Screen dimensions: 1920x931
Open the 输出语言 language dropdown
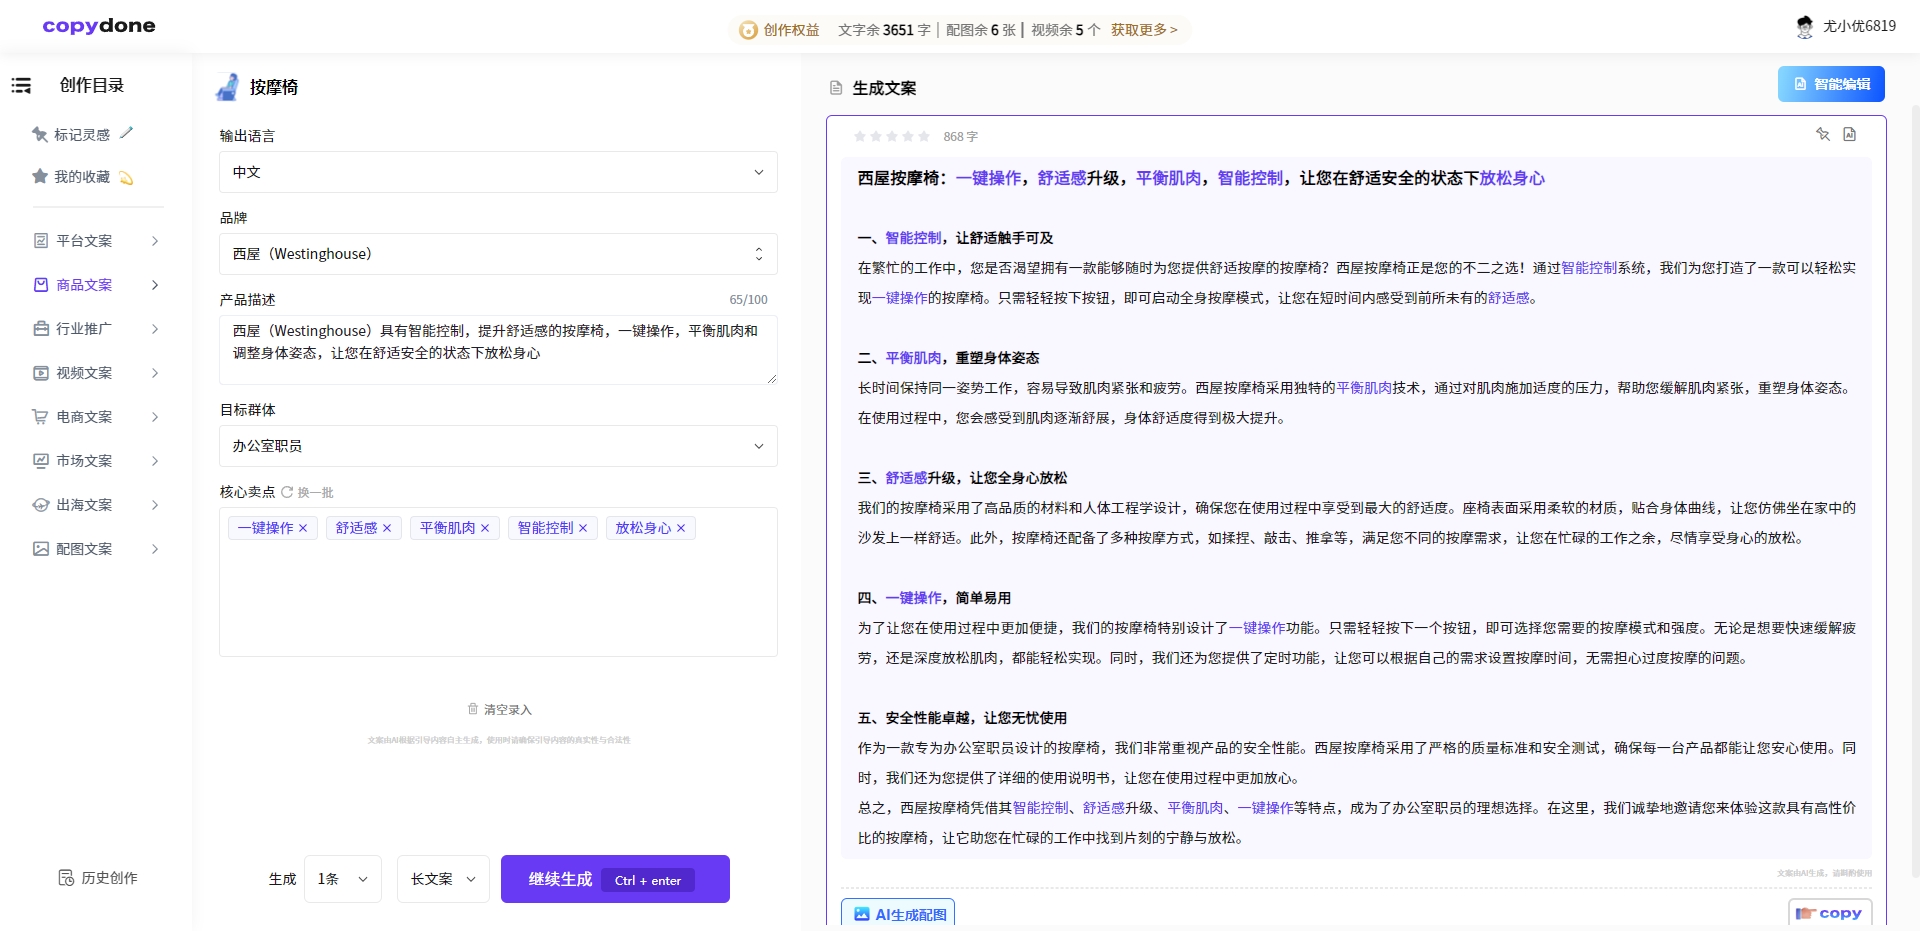coord(497,172)
